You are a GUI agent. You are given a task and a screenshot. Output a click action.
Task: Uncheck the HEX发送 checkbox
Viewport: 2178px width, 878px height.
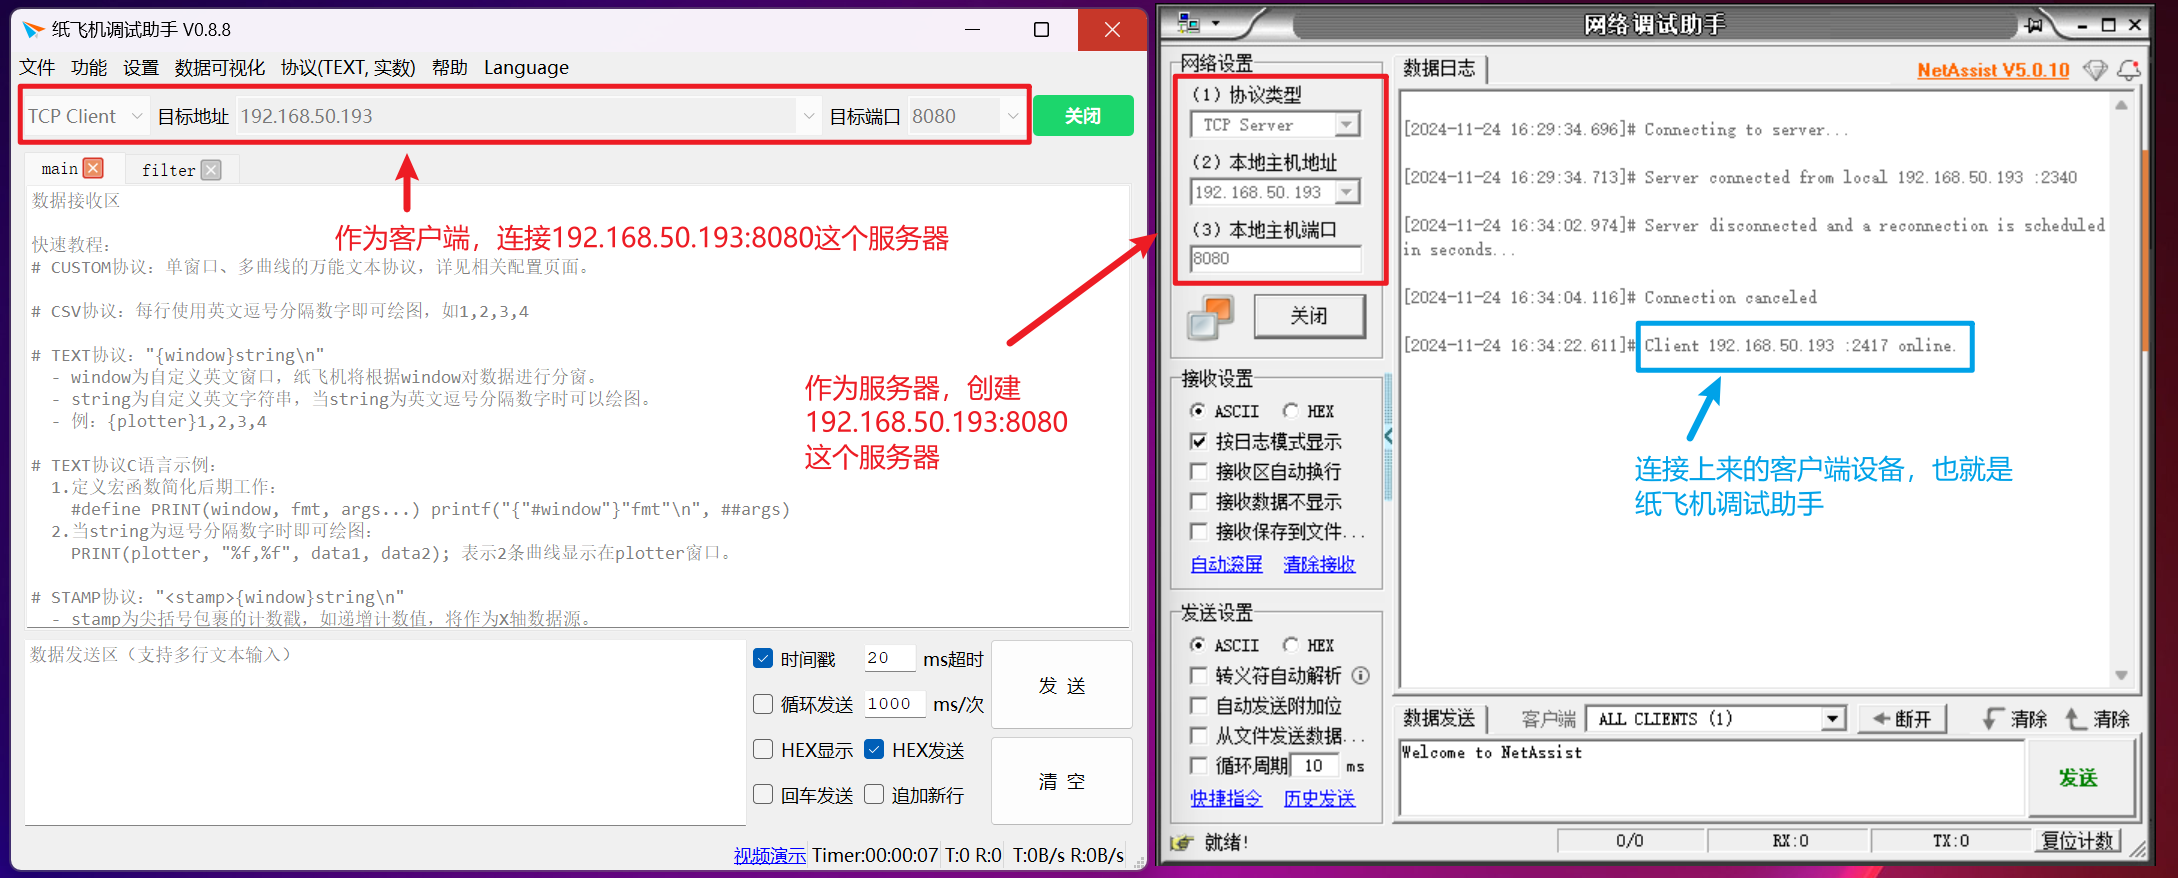point(874,749)
